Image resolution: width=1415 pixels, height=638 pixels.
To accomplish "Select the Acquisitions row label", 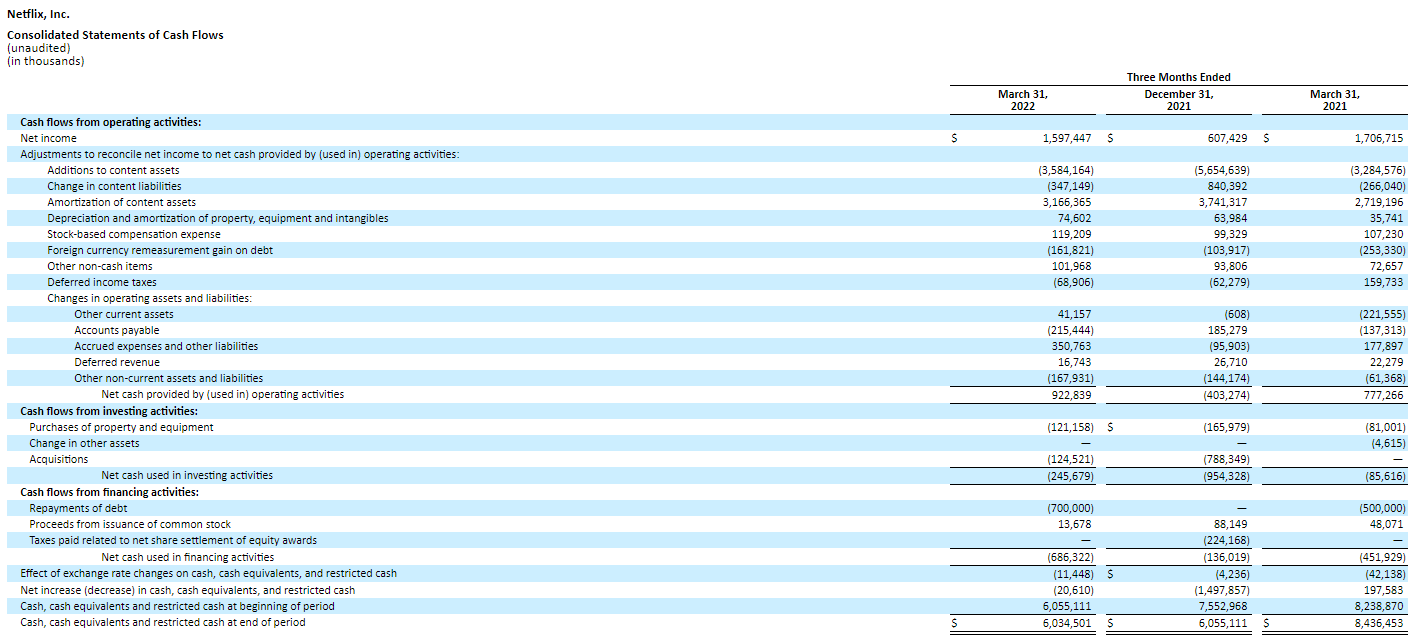I will point(58,459).
